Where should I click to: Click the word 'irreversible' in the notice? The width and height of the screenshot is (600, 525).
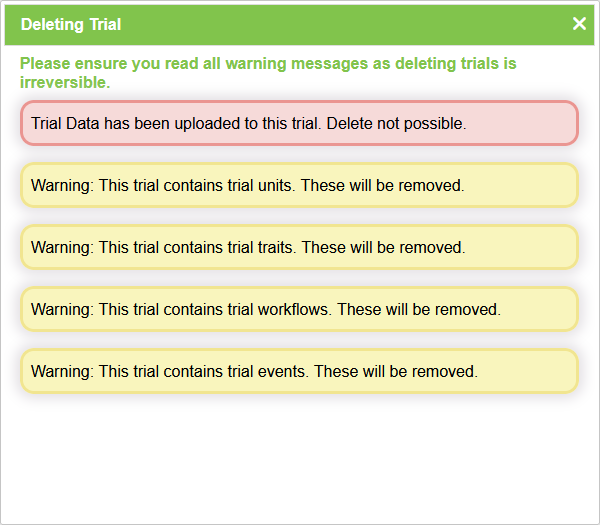point(63,82)
